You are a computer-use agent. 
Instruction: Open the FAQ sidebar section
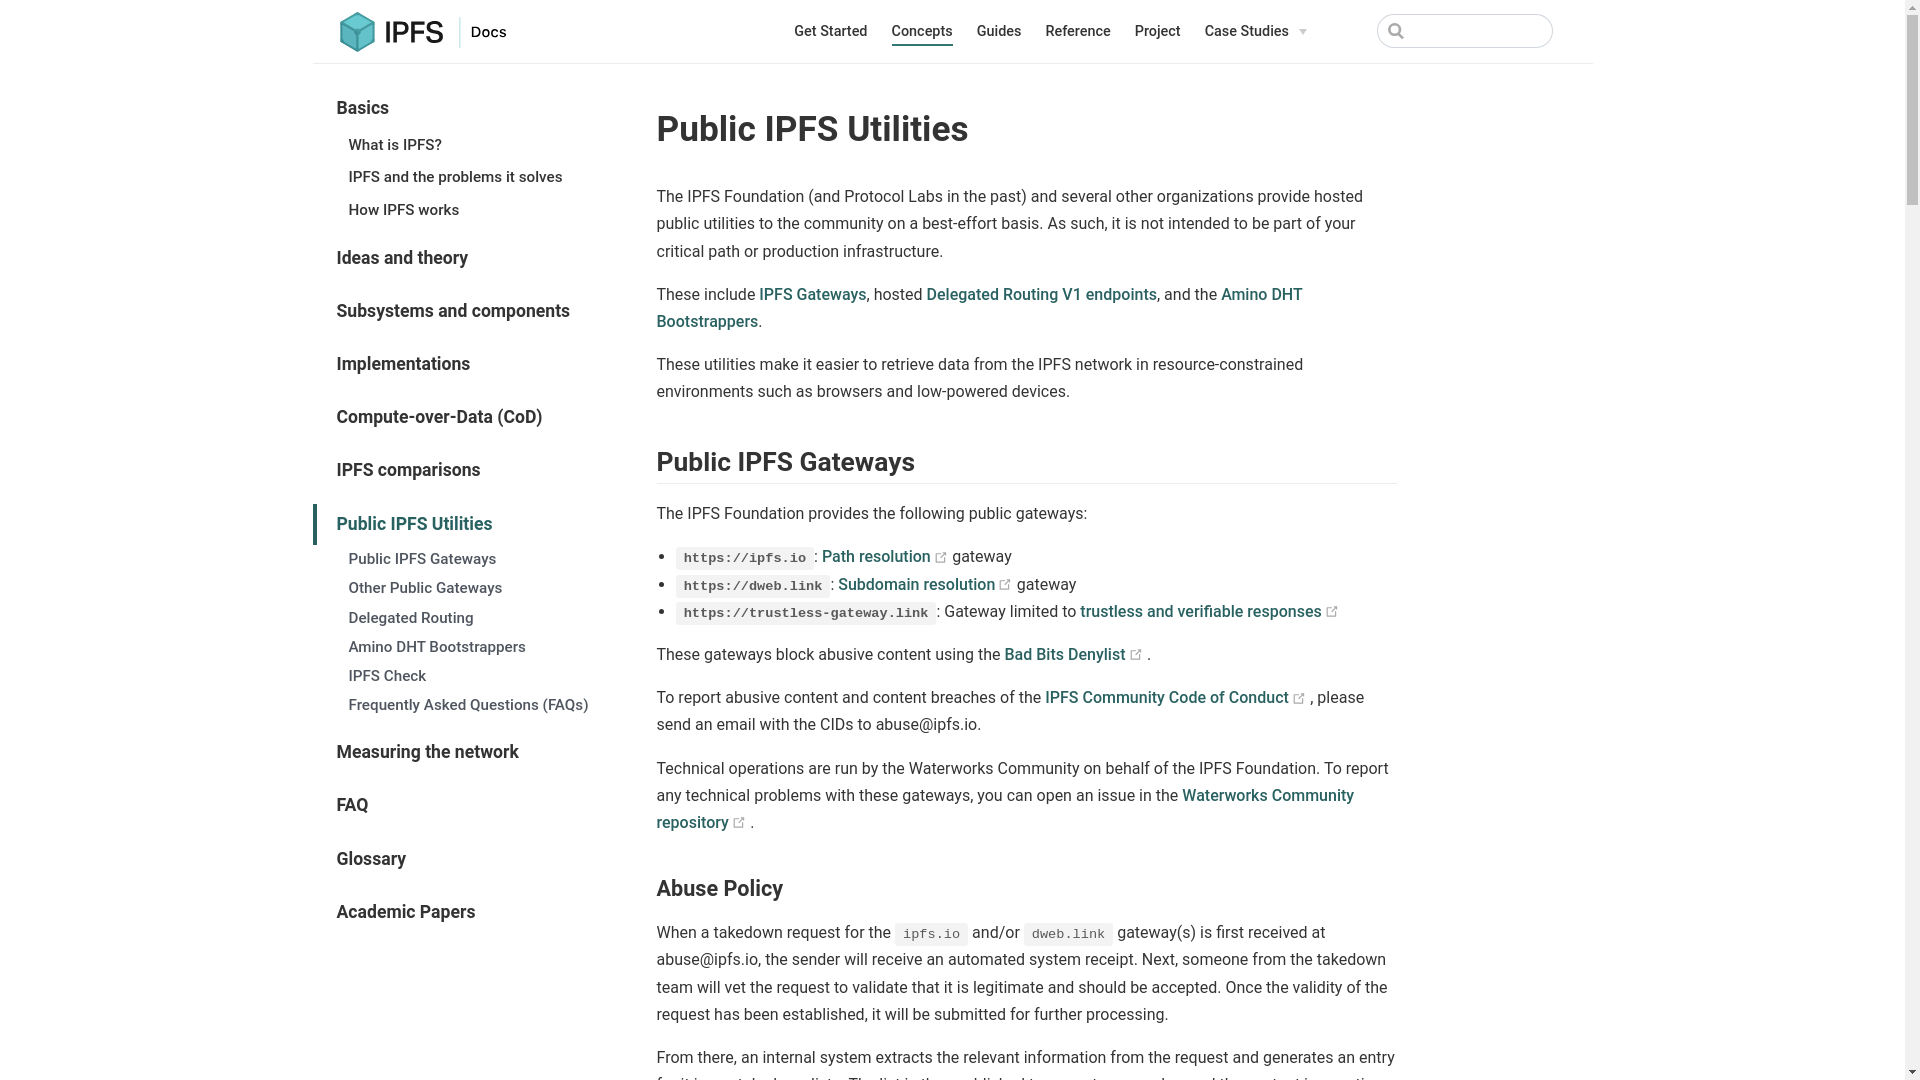click(351, 805)
